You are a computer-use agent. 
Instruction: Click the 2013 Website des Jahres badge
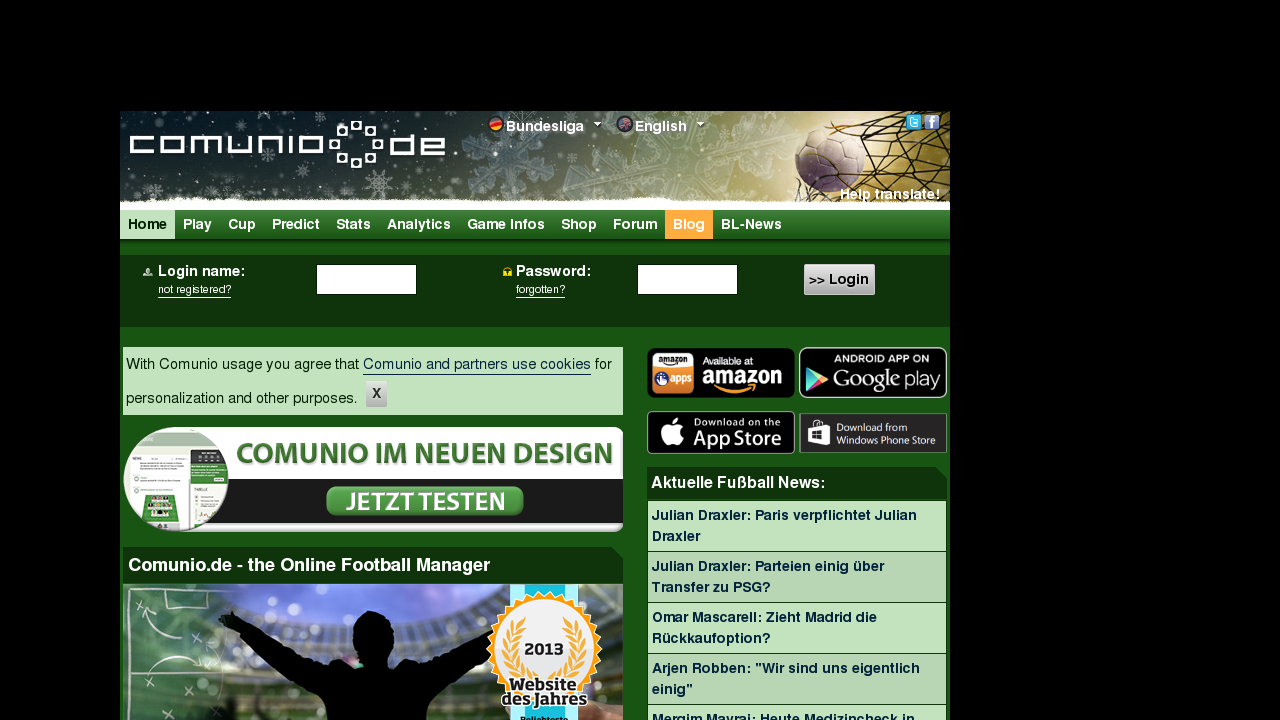544,652
